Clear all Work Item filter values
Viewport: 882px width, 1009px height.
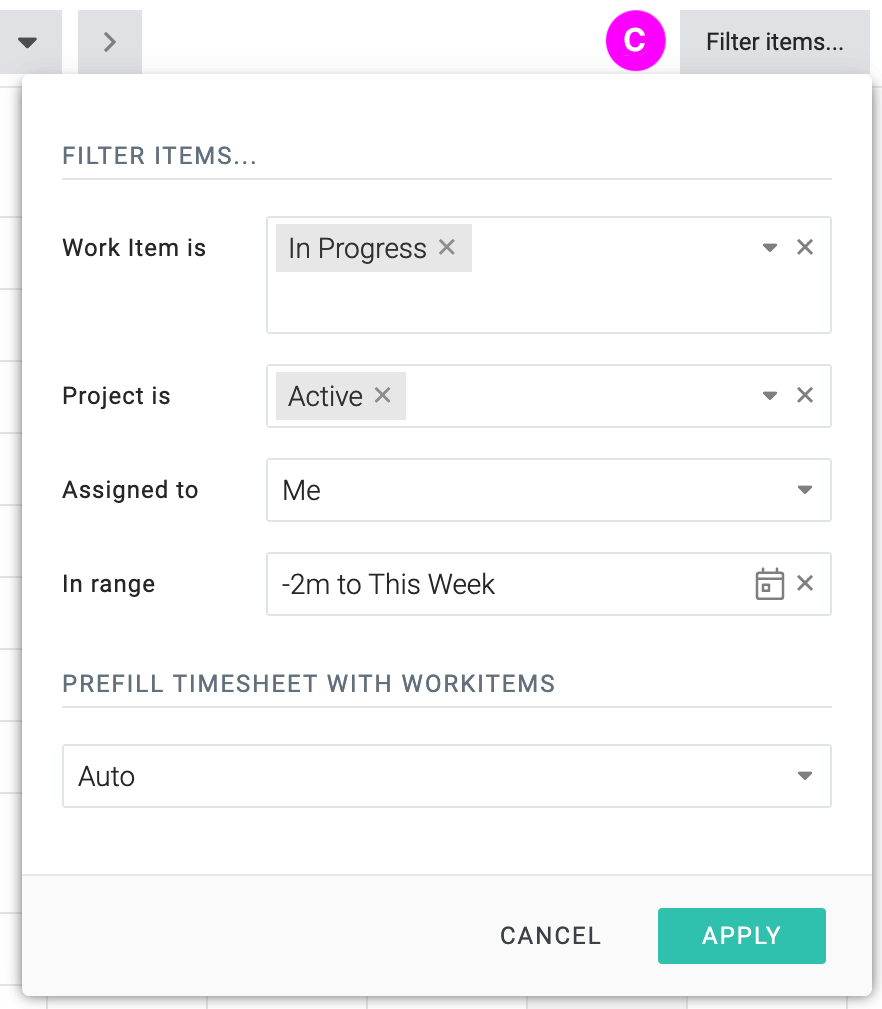(805, 247)
